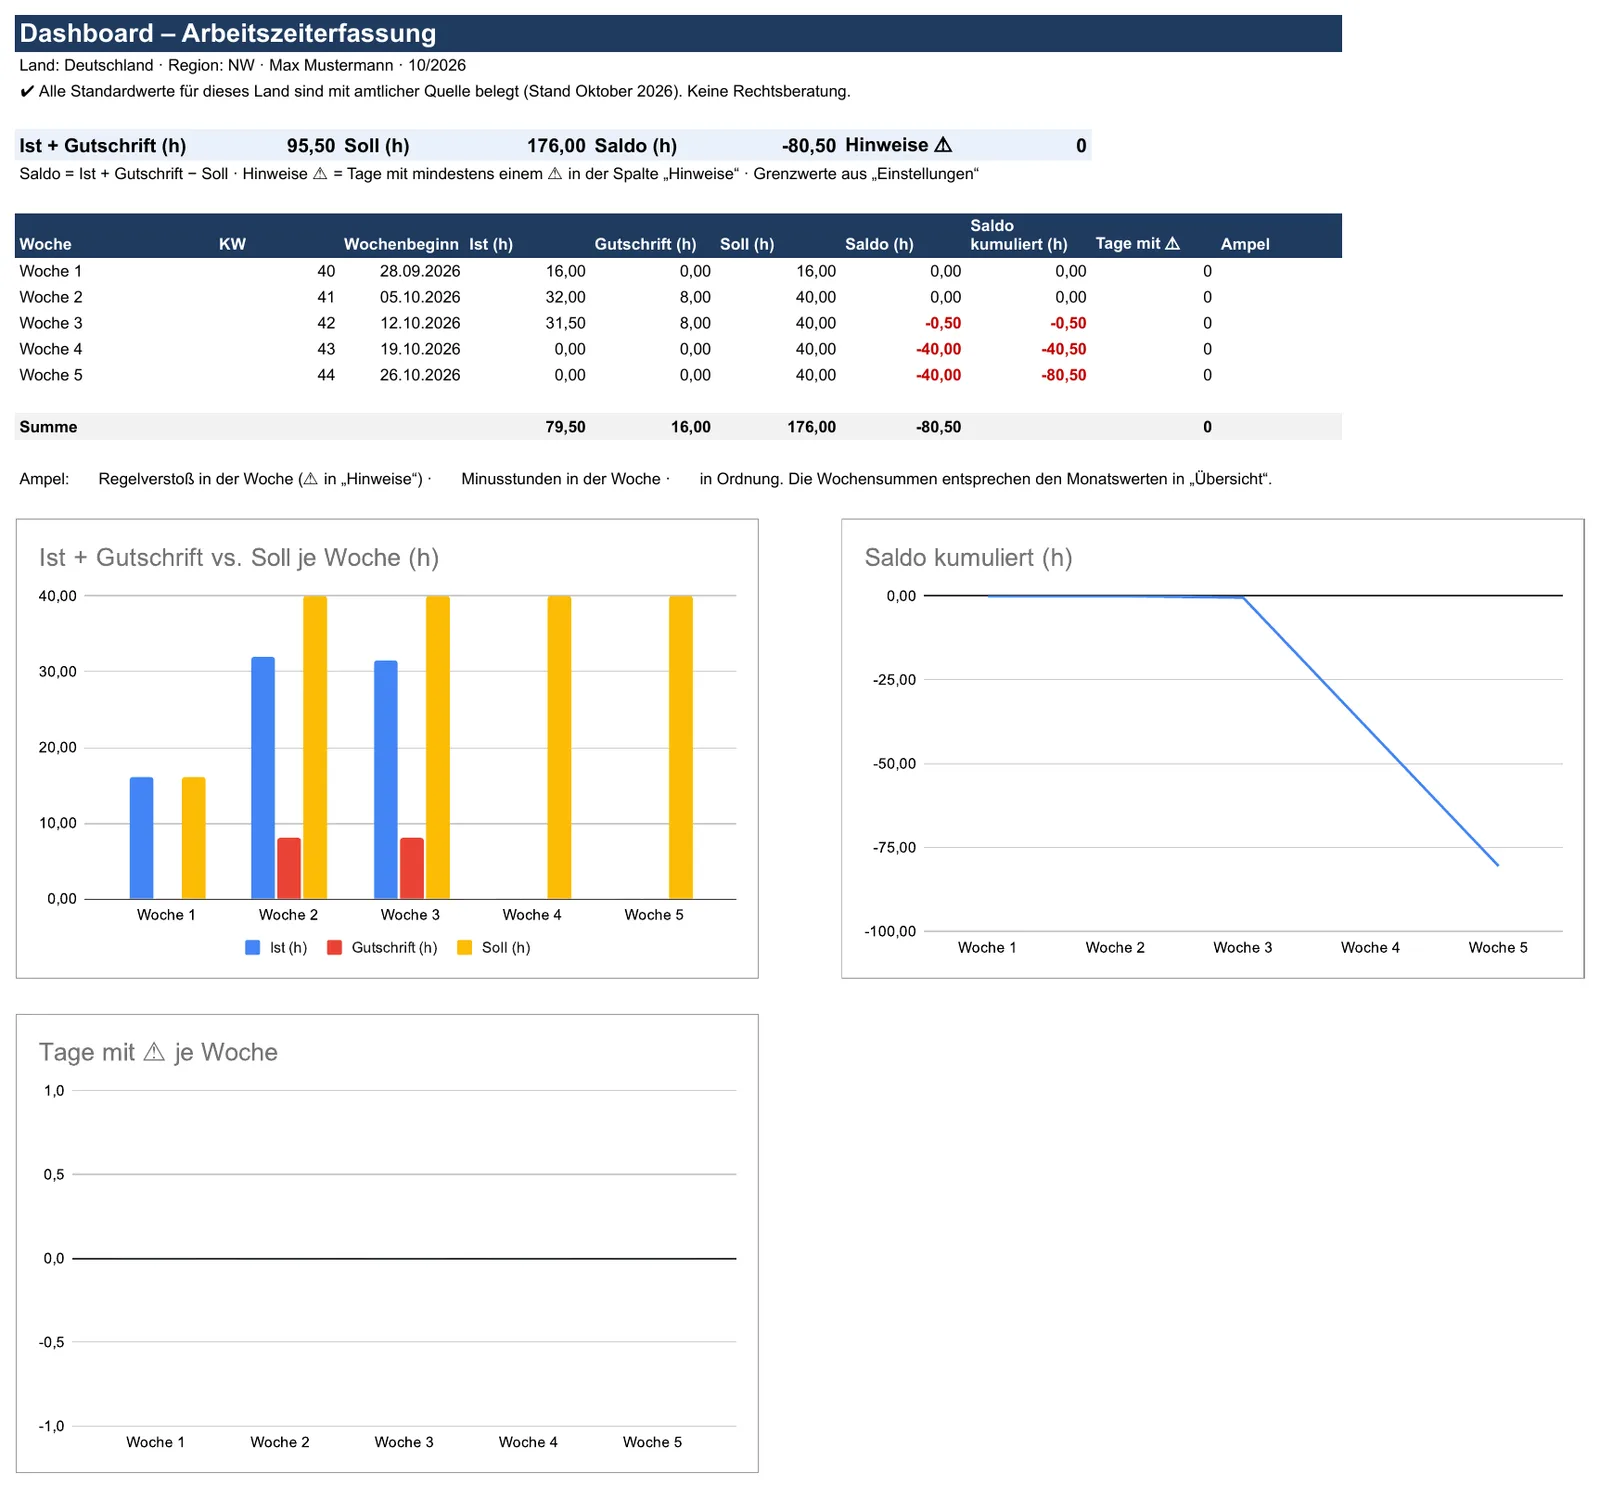The width and height of the screenshot is (1600, 1488).
Task: Click the 'Ist + Gutschrift vs. Soll je Woche (h)' chart title
Action: pyautogui.click(x=239, y=558)
